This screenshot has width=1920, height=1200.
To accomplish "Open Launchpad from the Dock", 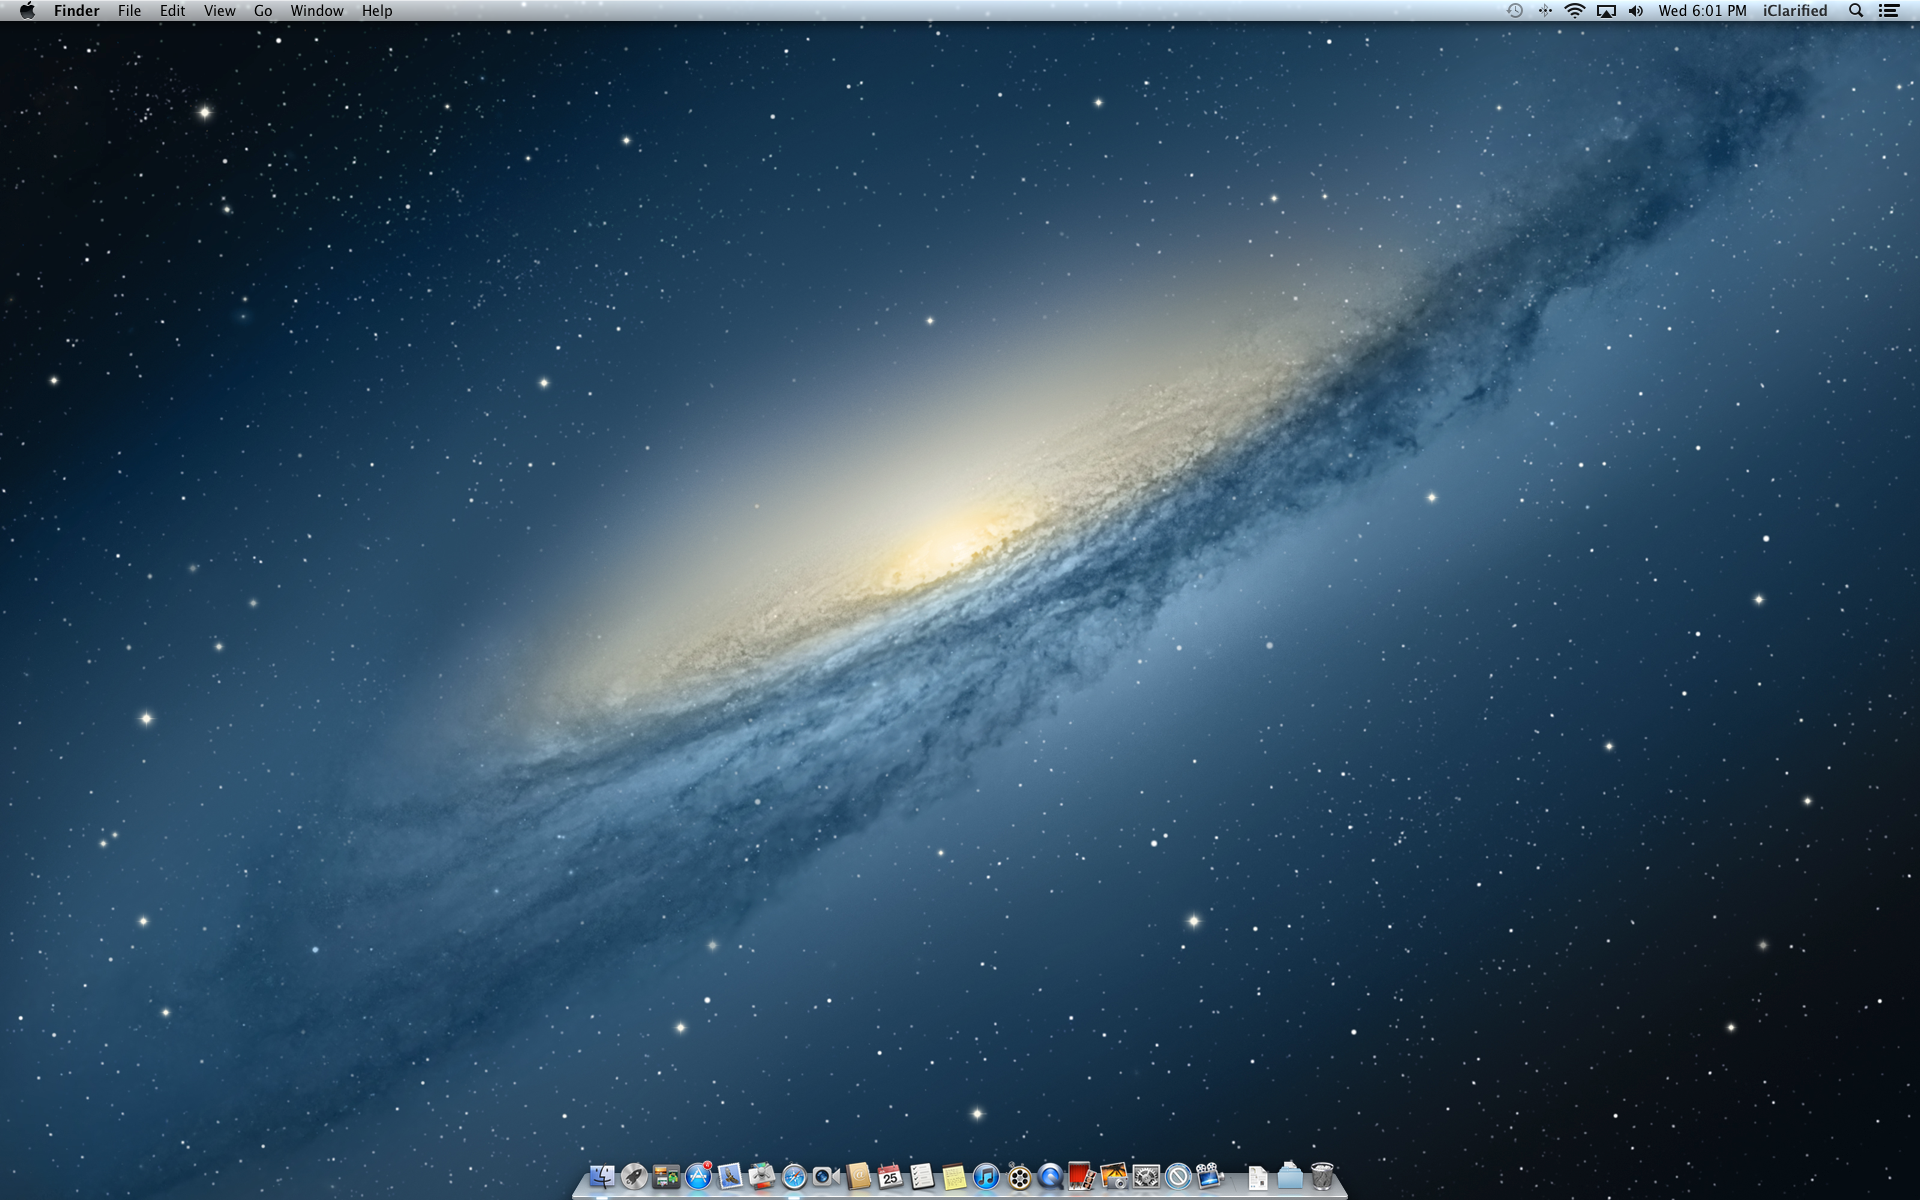I will tap(634, 1177).
